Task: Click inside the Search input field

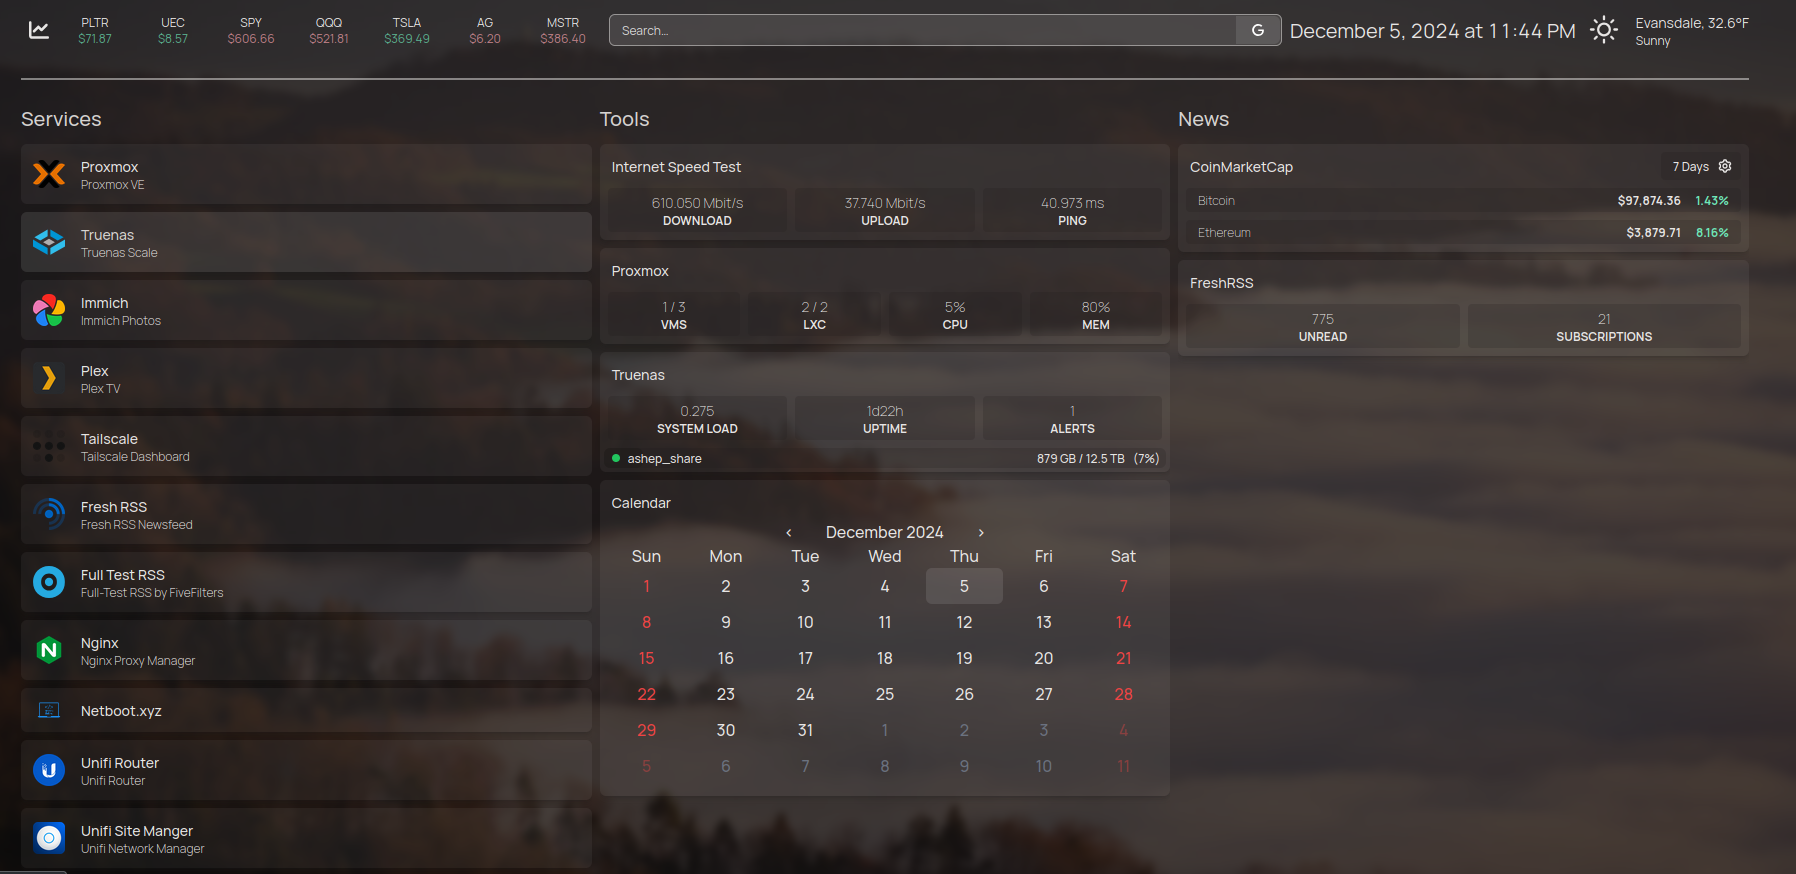Action: (x=922, y=30)
